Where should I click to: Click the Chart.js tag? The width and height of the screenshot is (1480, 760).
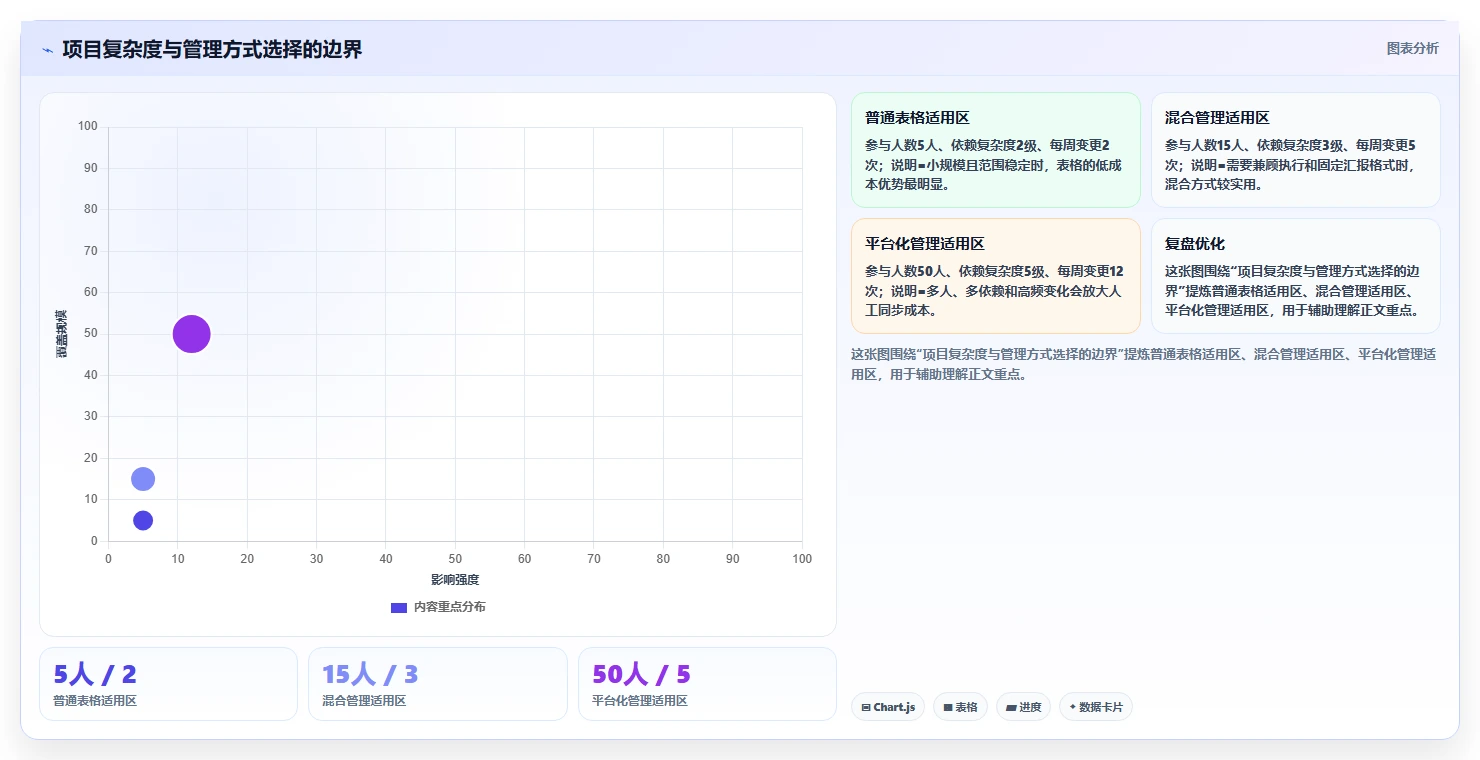[x=888, y=707]
